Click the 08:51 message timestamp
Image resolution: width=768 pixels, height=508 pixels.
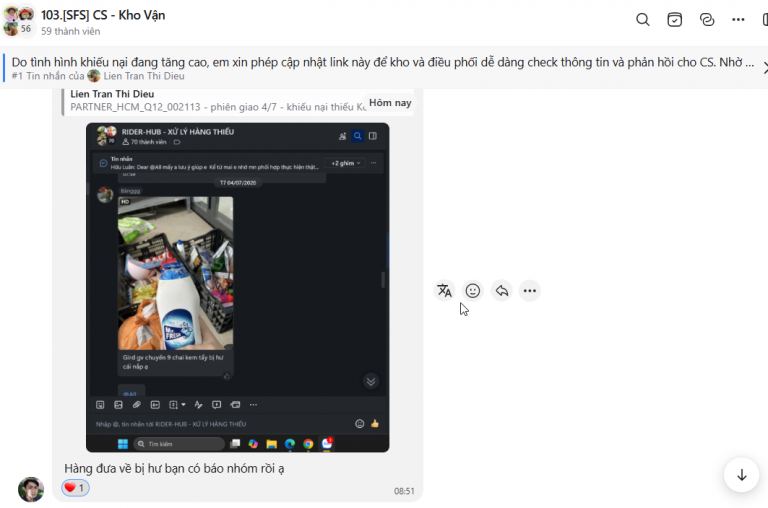coord(404,491)
